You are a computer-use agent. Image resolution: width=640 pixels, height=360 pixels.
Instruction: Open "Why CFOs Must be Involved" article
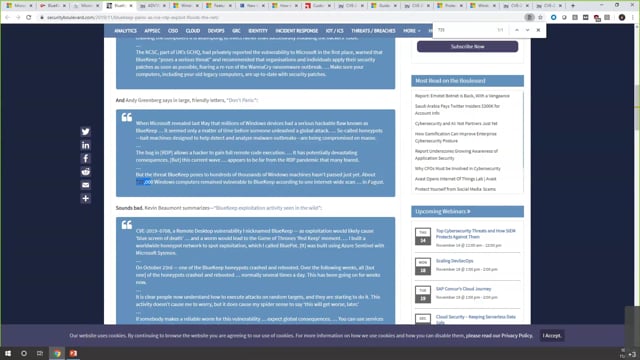point(458,169)
